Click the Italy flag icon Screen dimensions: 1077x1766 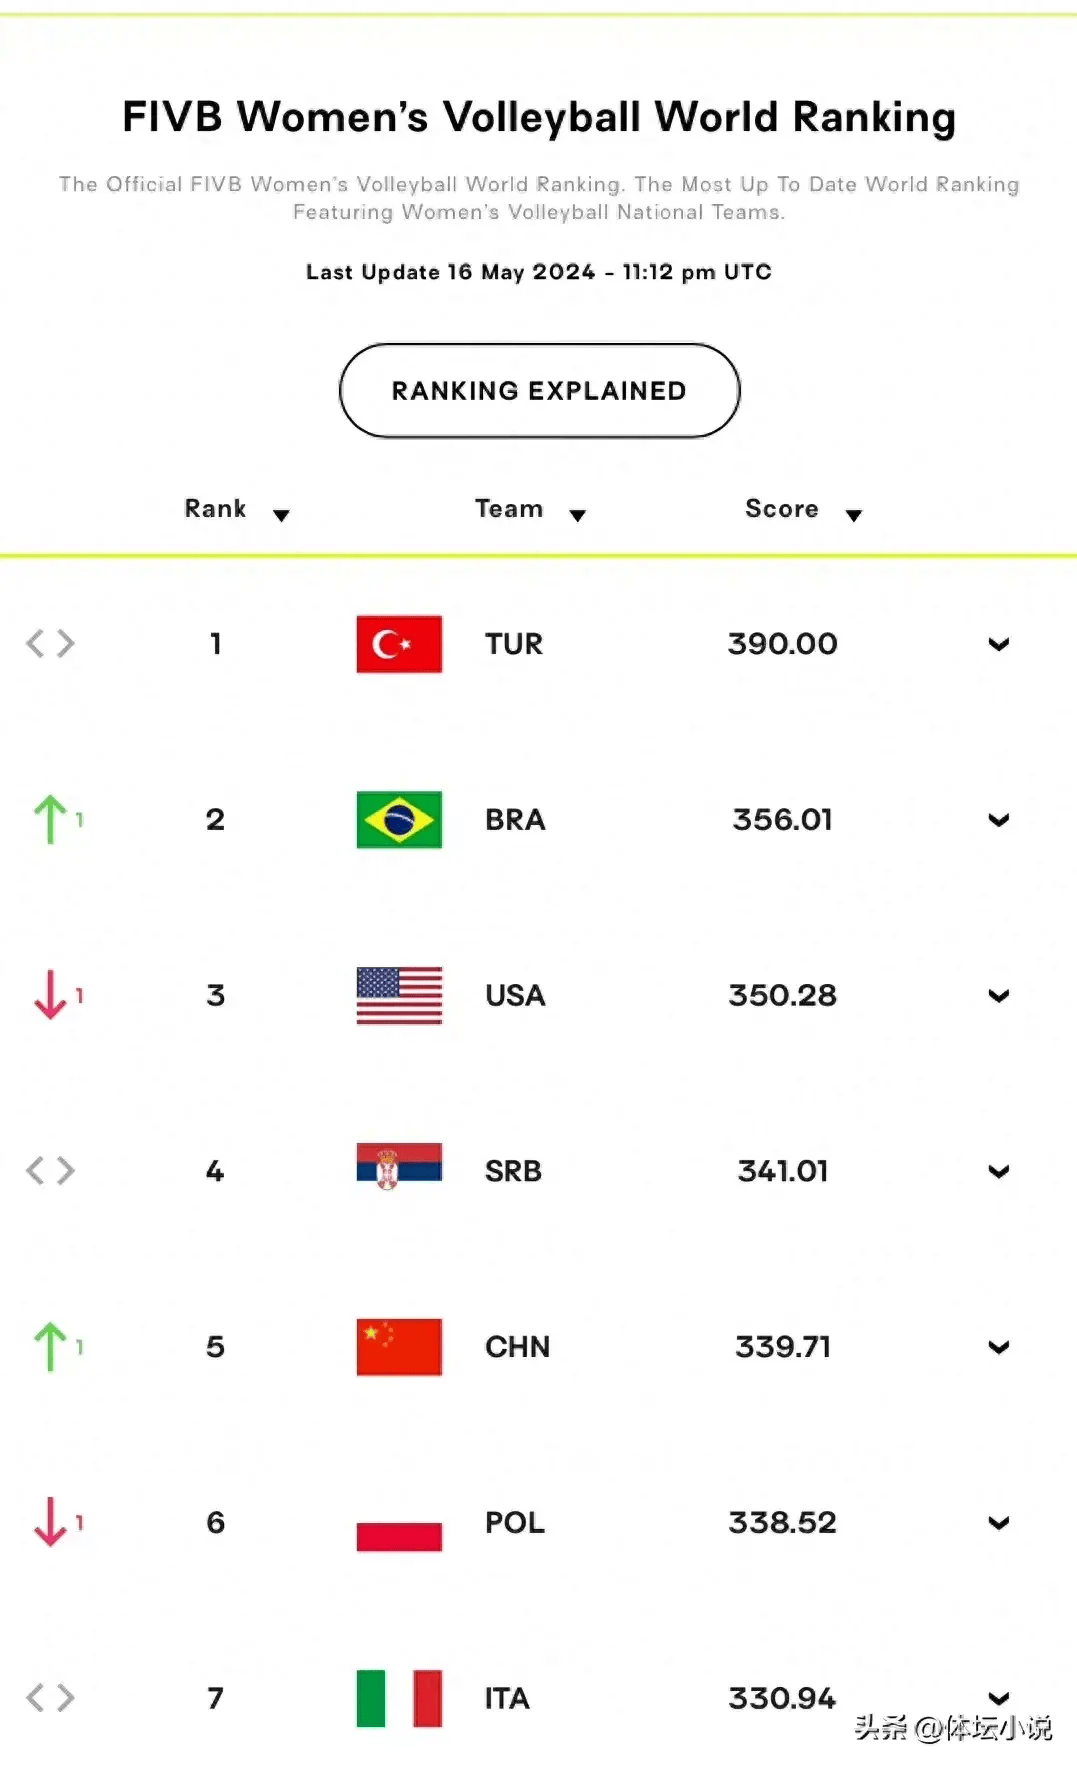coord(399,1698)
